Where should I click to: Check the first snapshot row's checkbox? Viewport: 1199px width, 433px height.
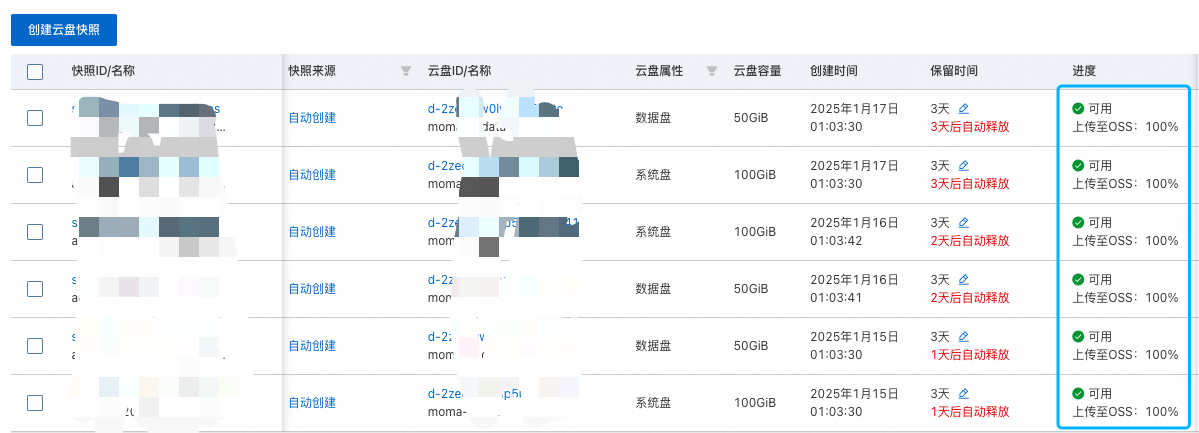pyautogui.click(x=35, y=118)
